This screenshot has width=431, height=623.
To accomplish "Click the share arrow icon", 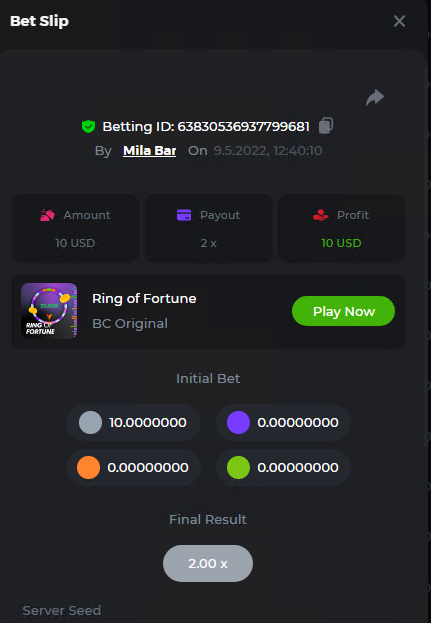I will (x=375, y=97).
